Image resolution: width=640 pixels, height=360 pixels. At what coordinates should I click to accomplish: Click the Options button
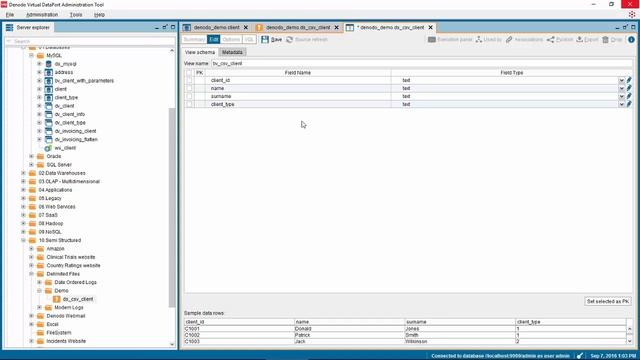(231, 40)
